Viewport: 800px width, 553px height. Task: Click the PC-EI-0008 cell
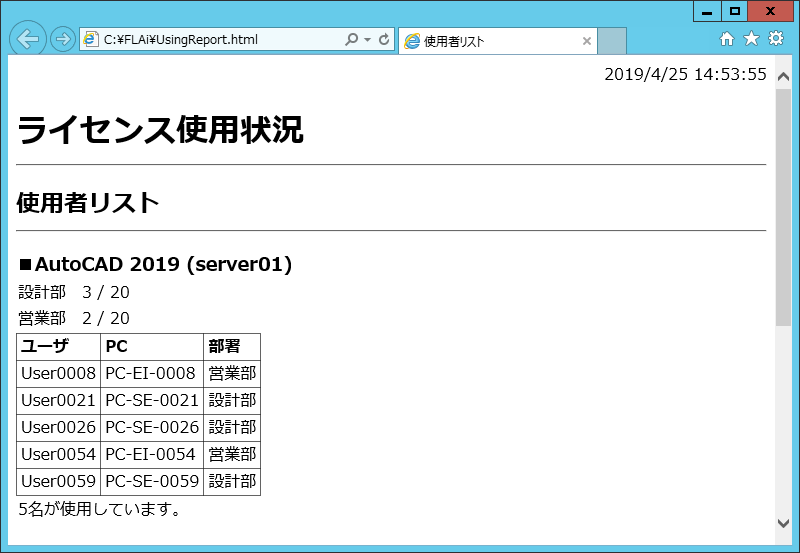(152, 373)
